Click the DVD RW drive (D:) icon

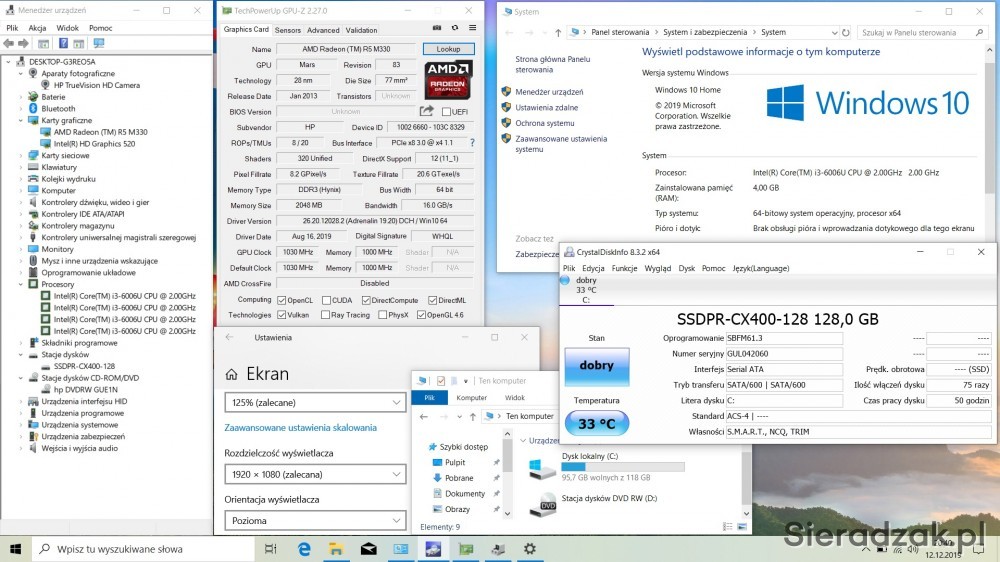[543, 505]
